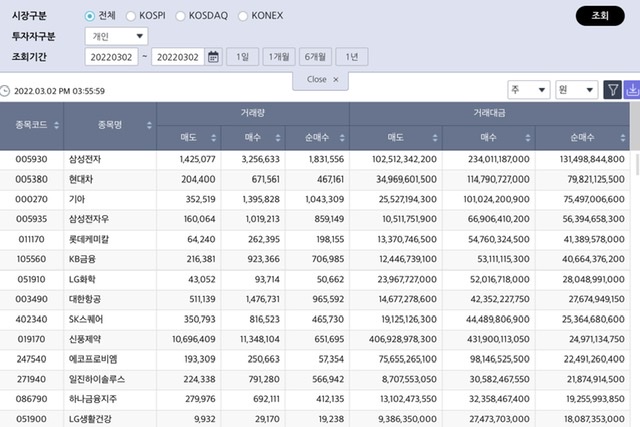This screenshot has width=640, height=427.
Task: Click the download icon button
Action: tap(631, 90)
